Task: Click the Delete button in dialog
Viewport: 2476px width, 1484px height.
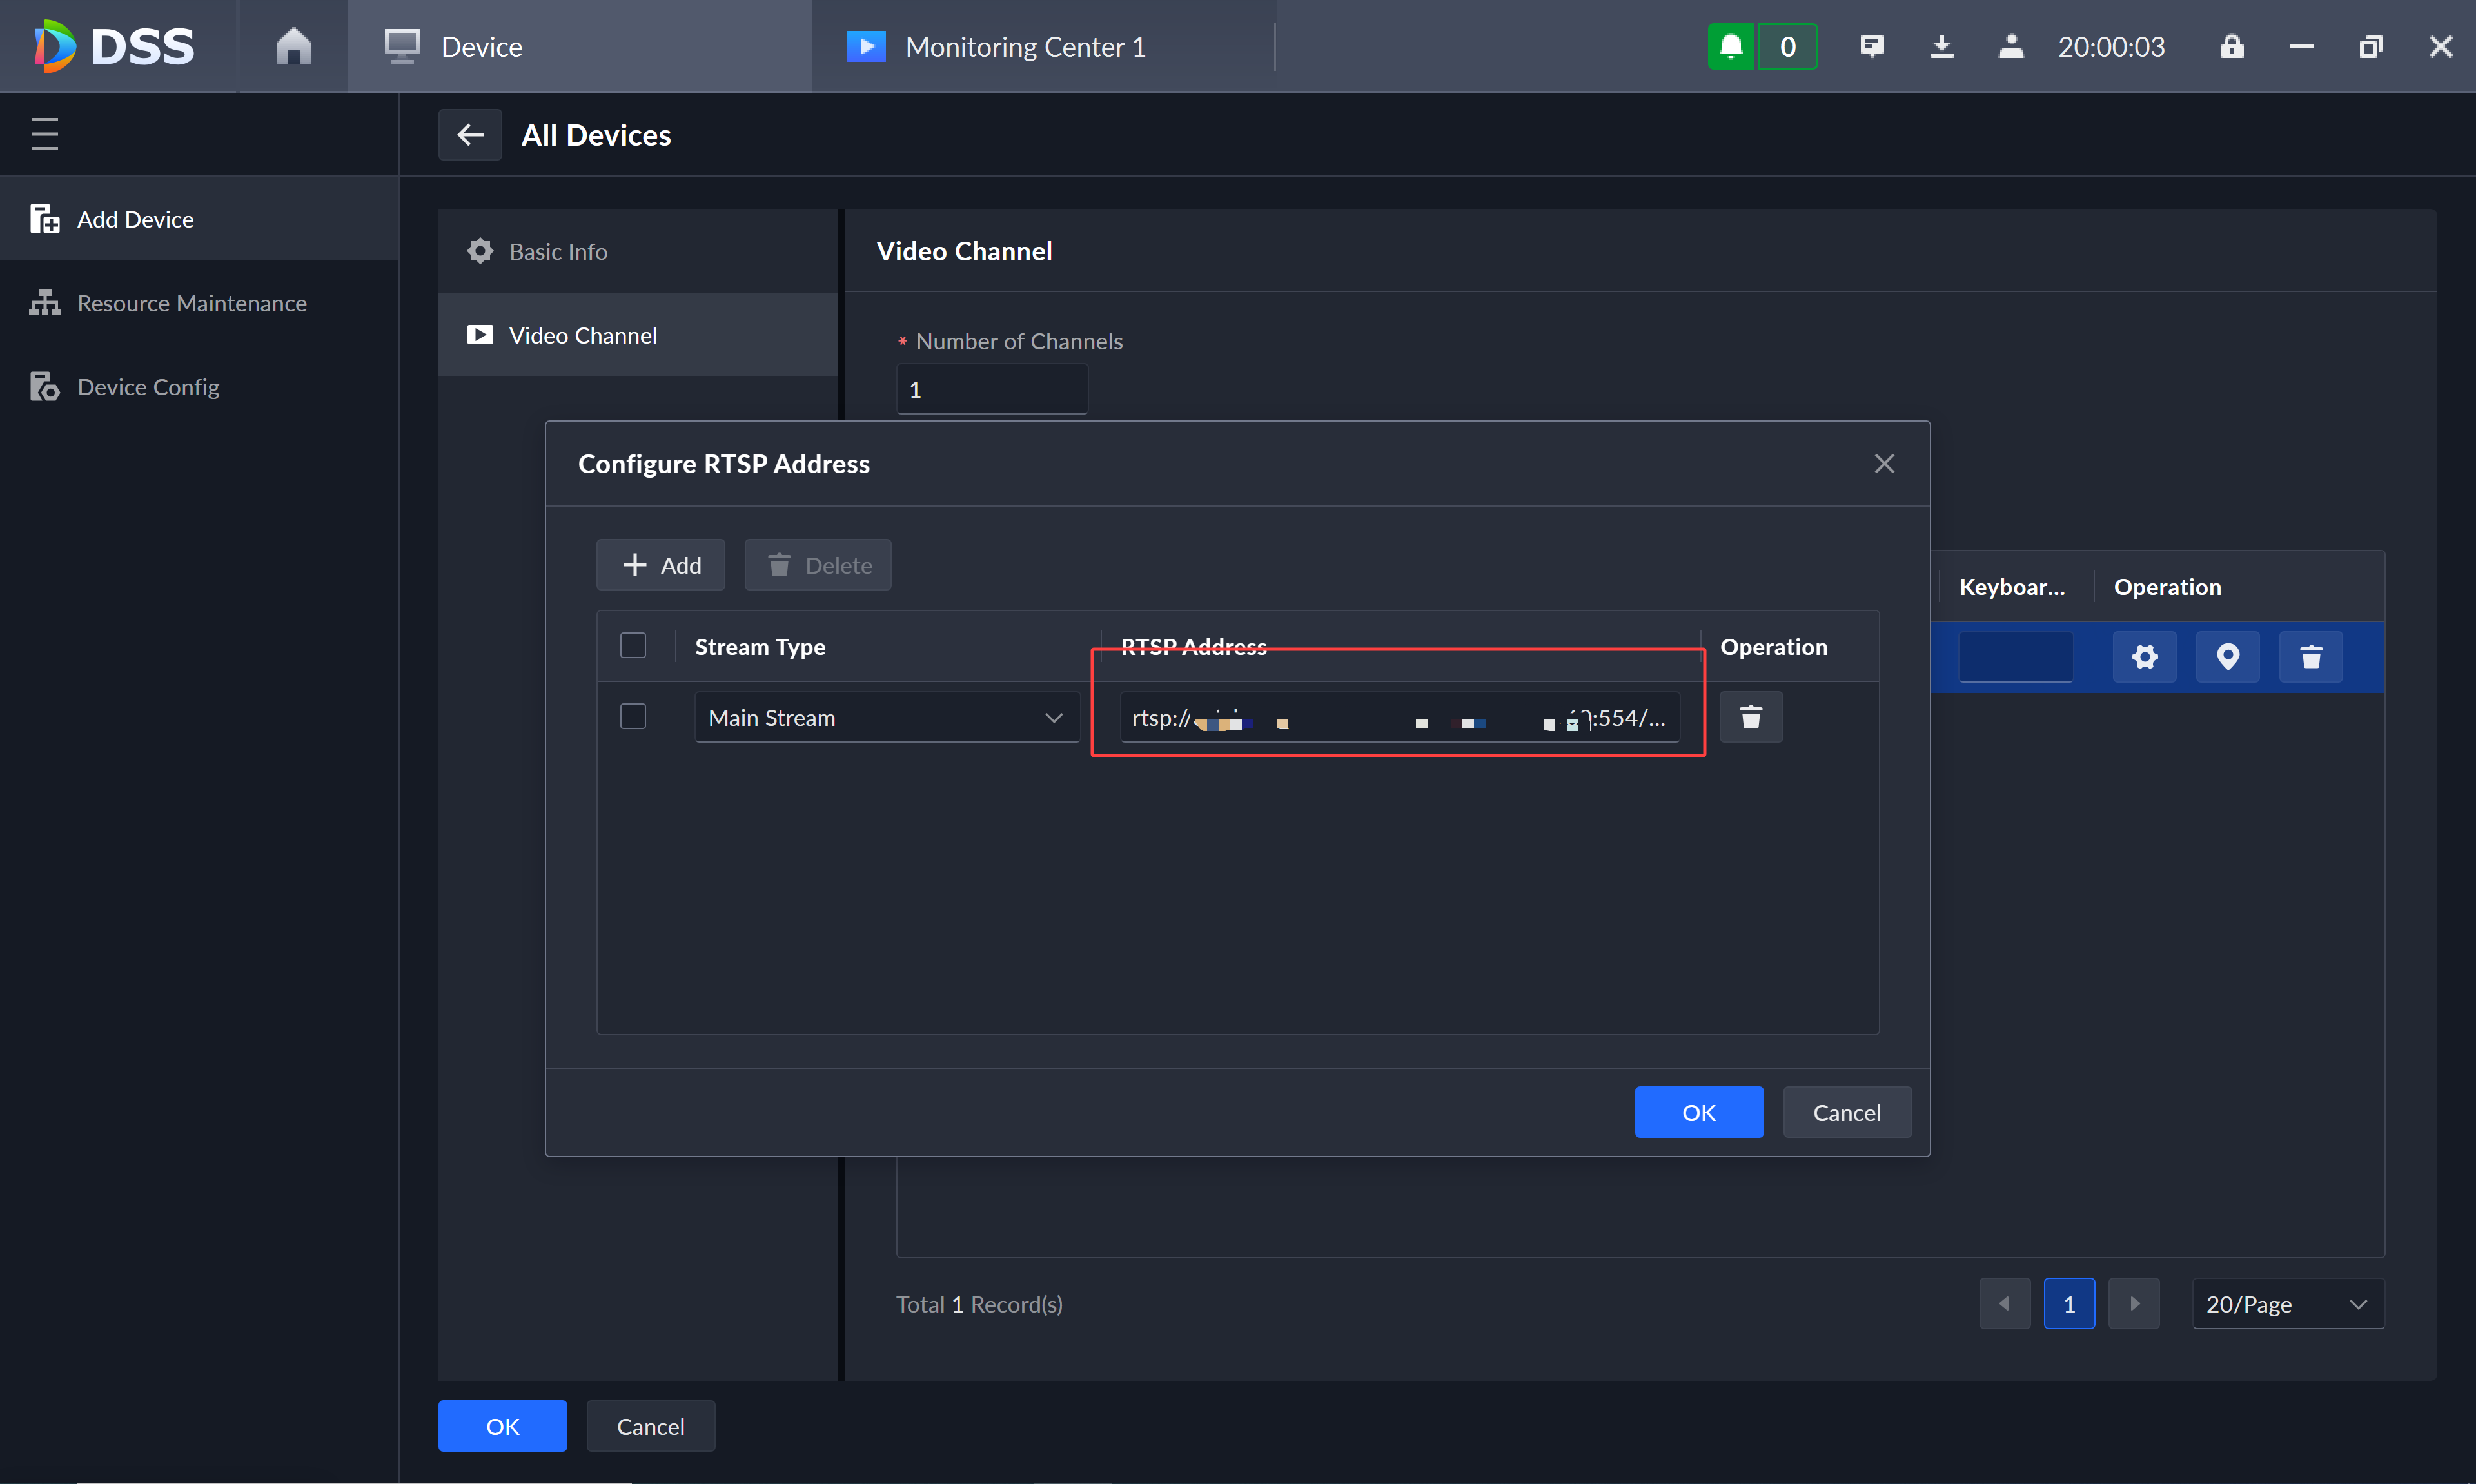Action: [818, 565]
